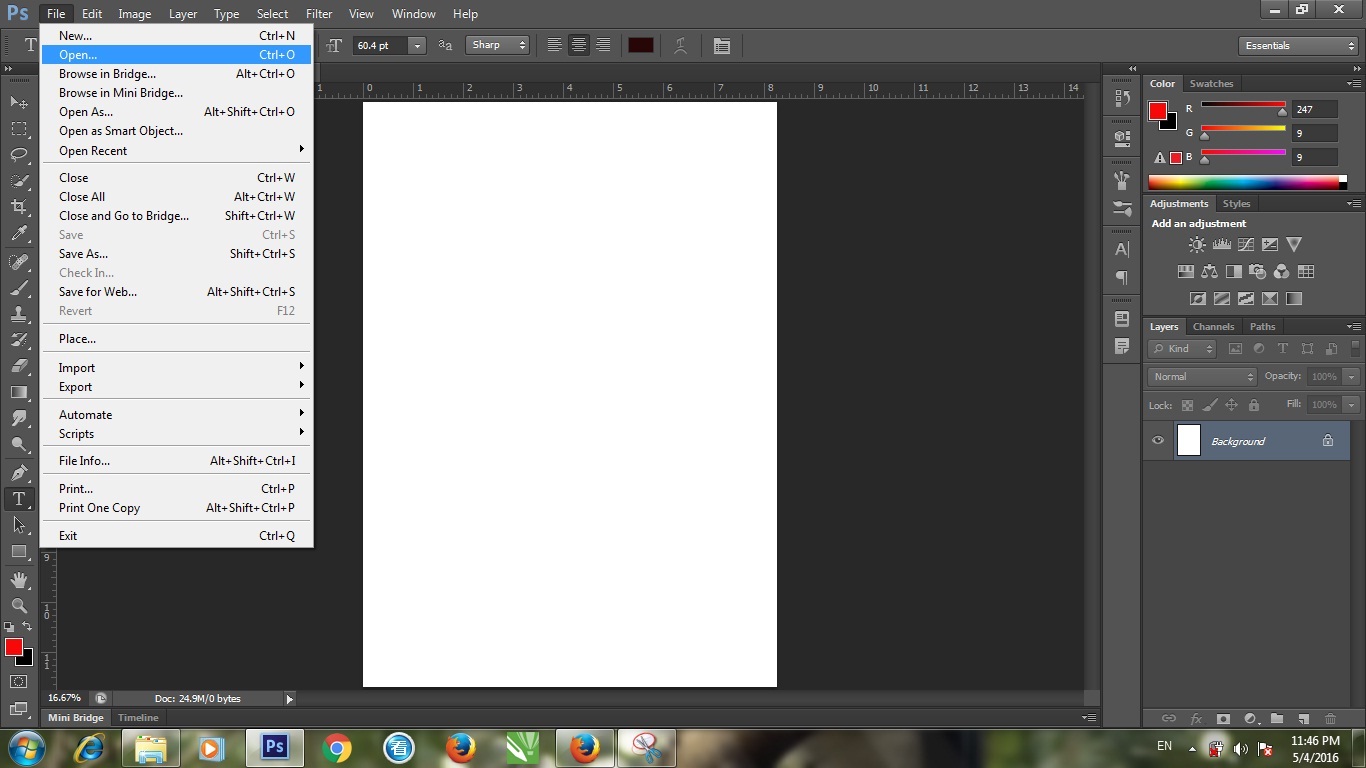This screenshot has width=1366, height=768.
Task: Select the Hand tool
Action: pyautogui.click(x=19, y=580)
